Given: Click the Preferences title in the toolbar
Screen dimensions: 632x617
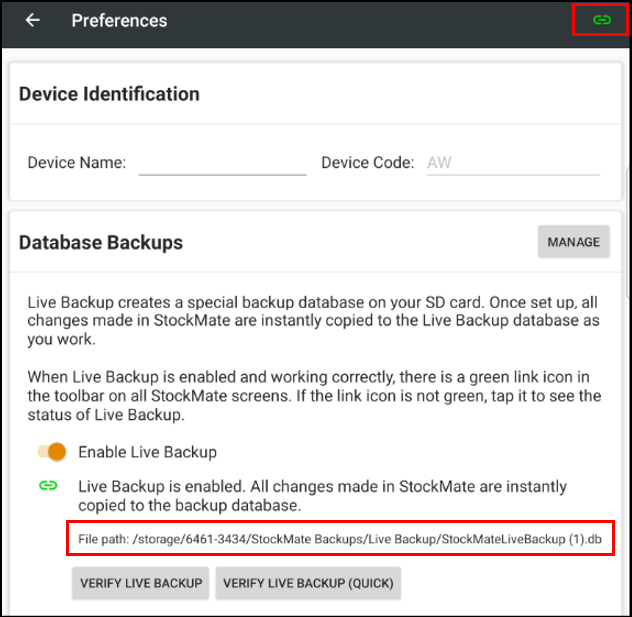Looking at the screenshot, I should coord(119,20).
